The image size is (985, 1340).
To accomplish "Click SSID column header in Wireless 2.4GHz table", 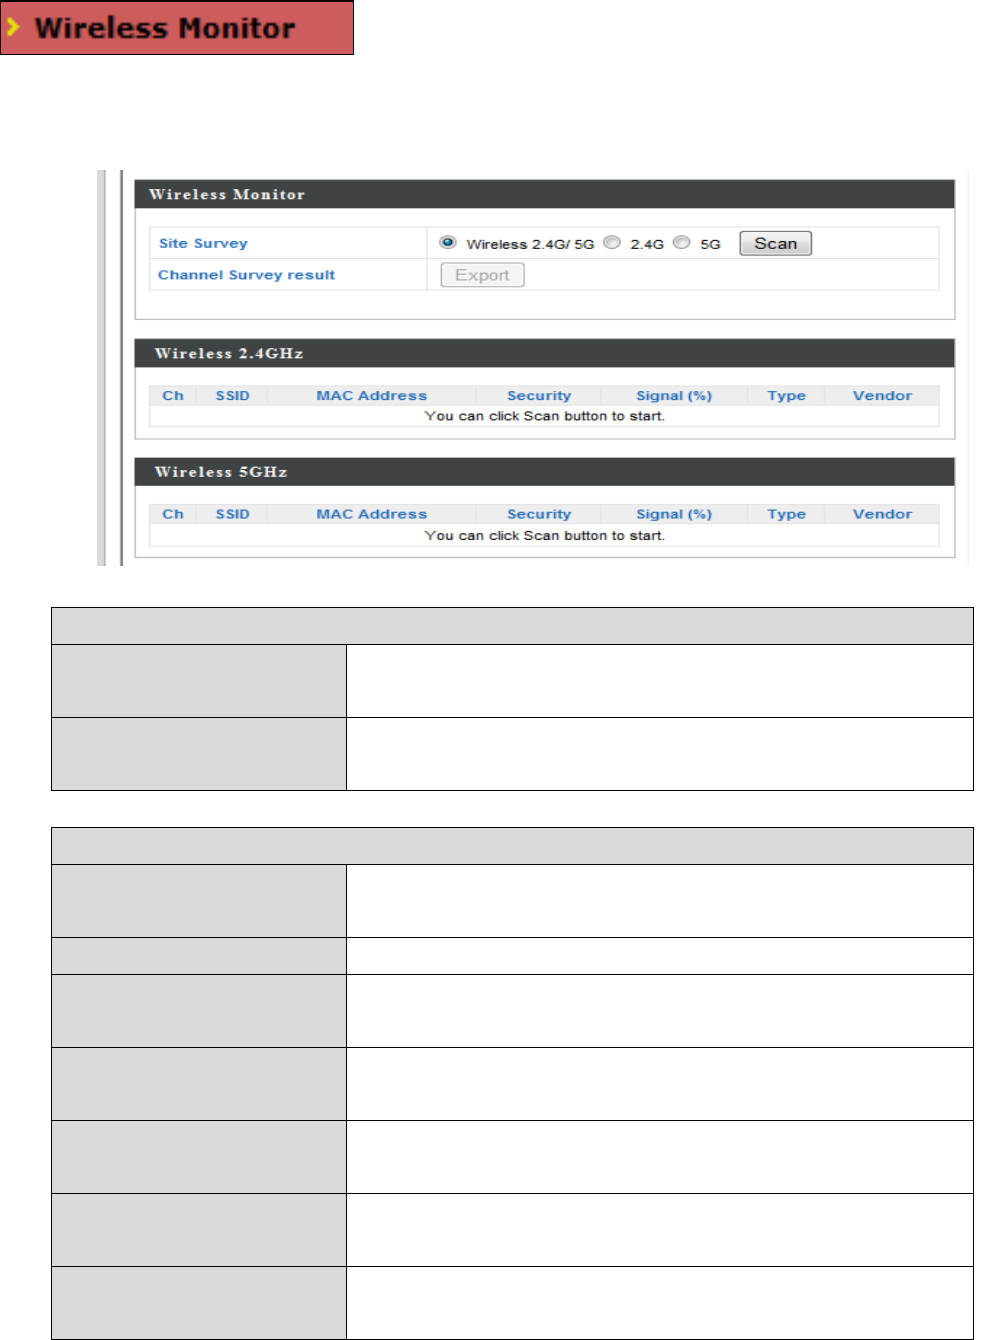I will (x=232, y=396).
